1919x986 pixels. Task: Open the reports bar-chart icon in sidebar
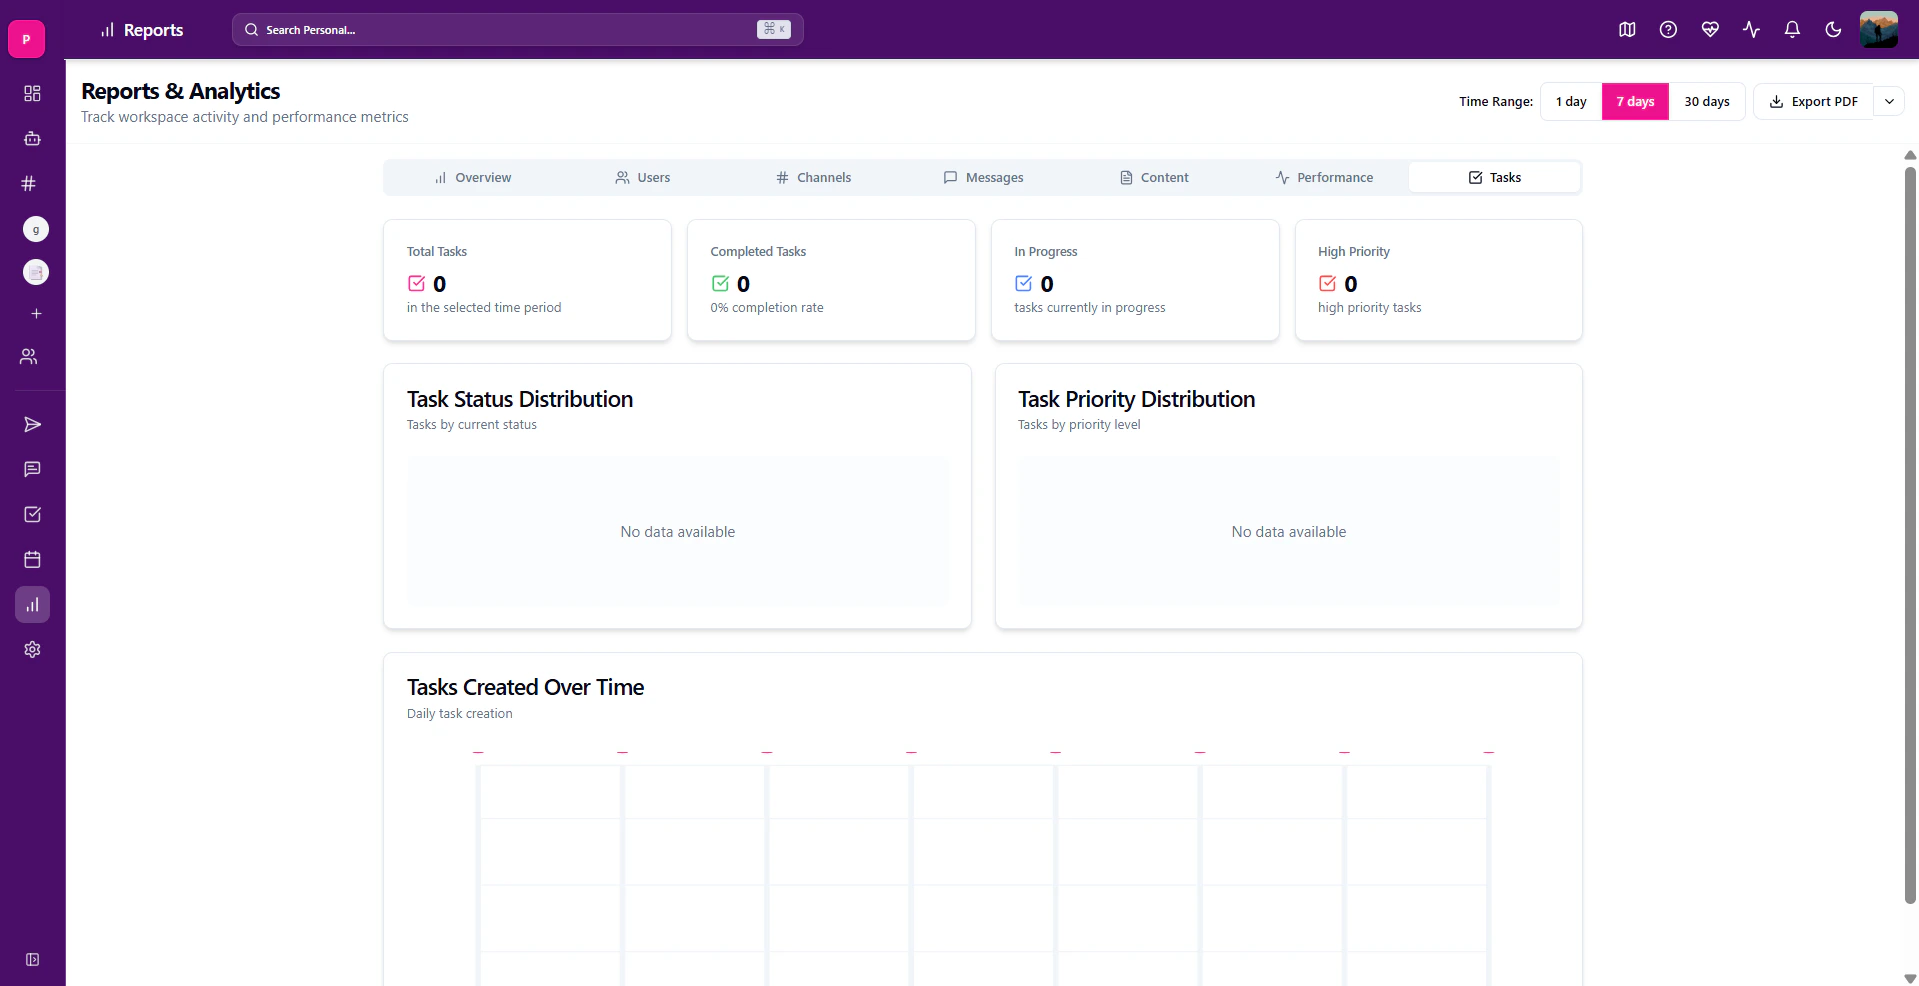[x=32, y=604]
